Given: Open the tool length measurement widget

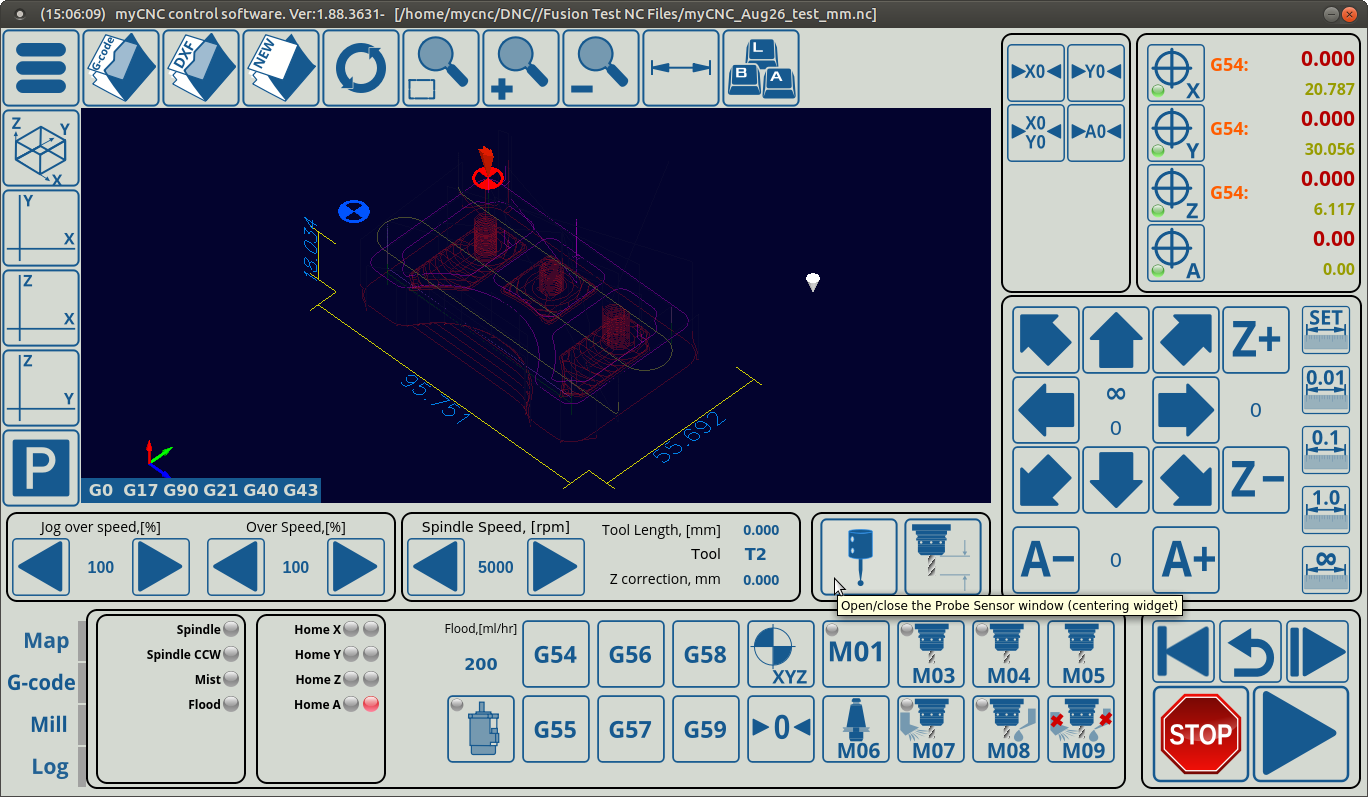Looking at the screenshot, I should (943, 557).
